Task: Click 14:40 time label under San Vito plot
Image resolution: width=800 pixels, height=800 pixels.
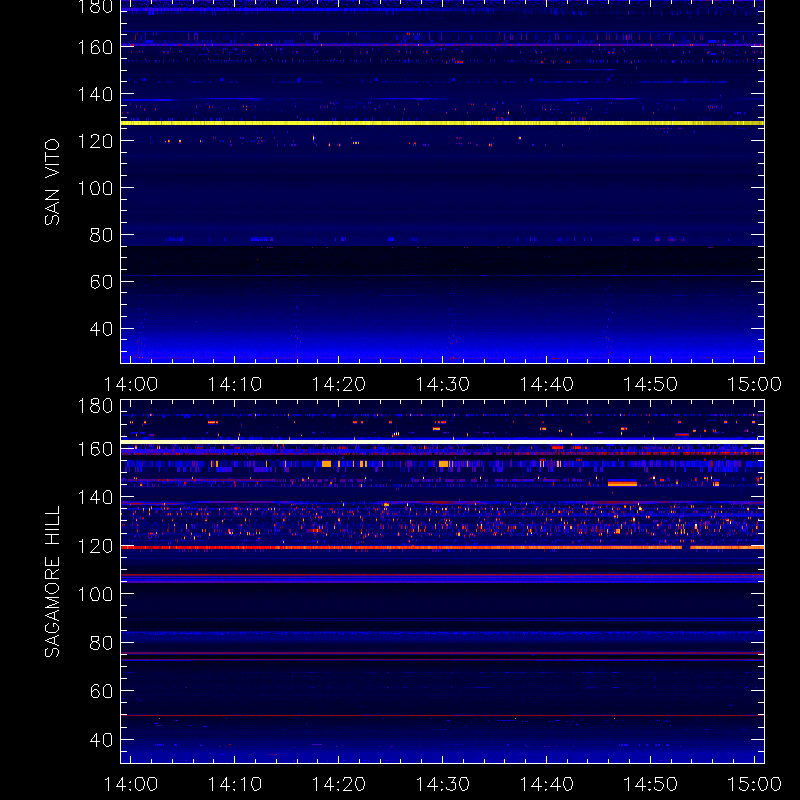Action: pyautogui.click(x=546, y=384)
